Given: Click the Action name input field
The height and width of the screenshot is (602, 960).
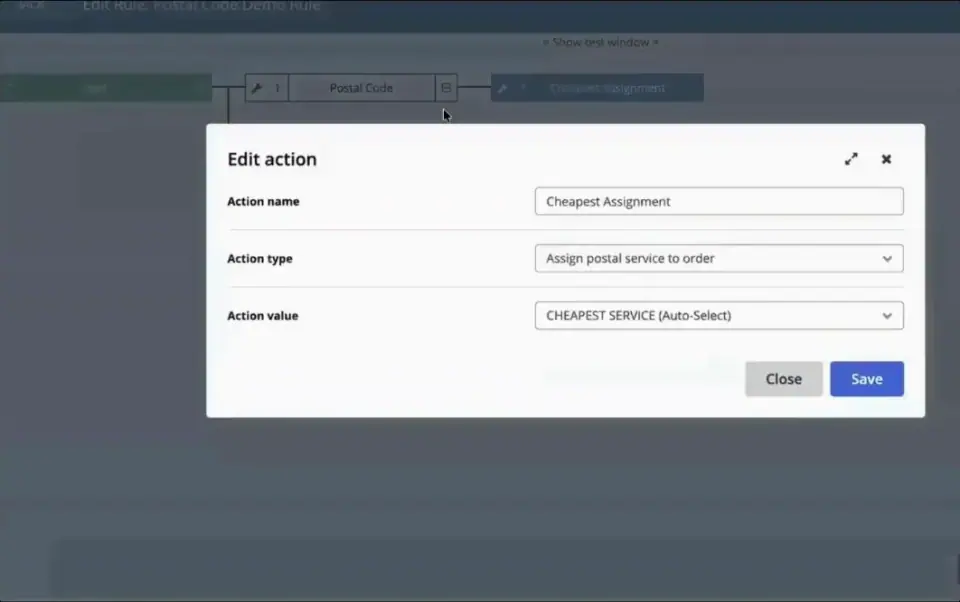Looking at the screenshot, I should tap(719, 201).
